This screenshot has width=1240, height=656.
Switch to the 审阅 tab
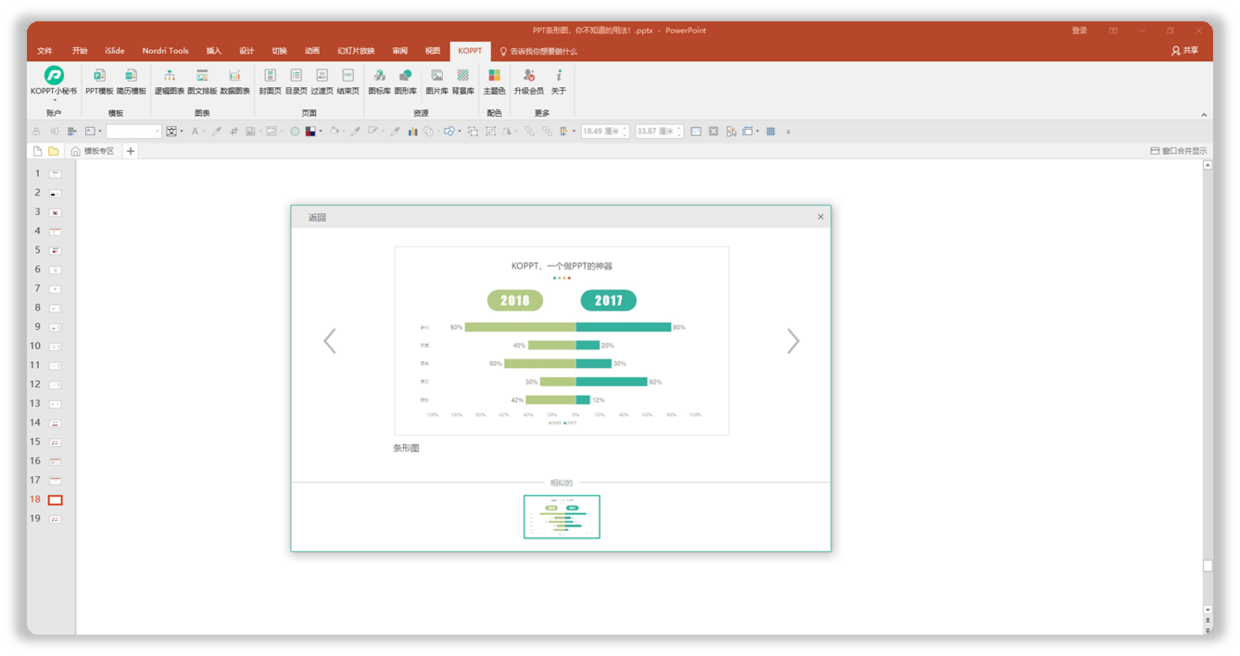400,51
